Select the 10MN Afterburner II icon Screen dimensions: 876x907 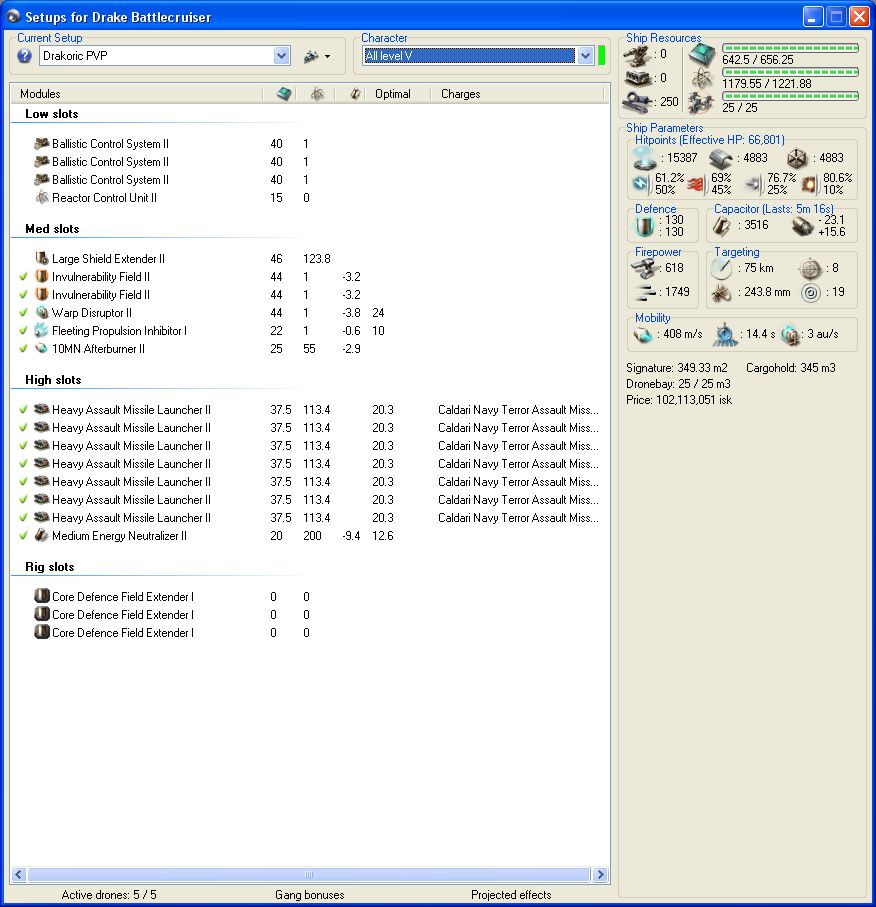point(41,348)
